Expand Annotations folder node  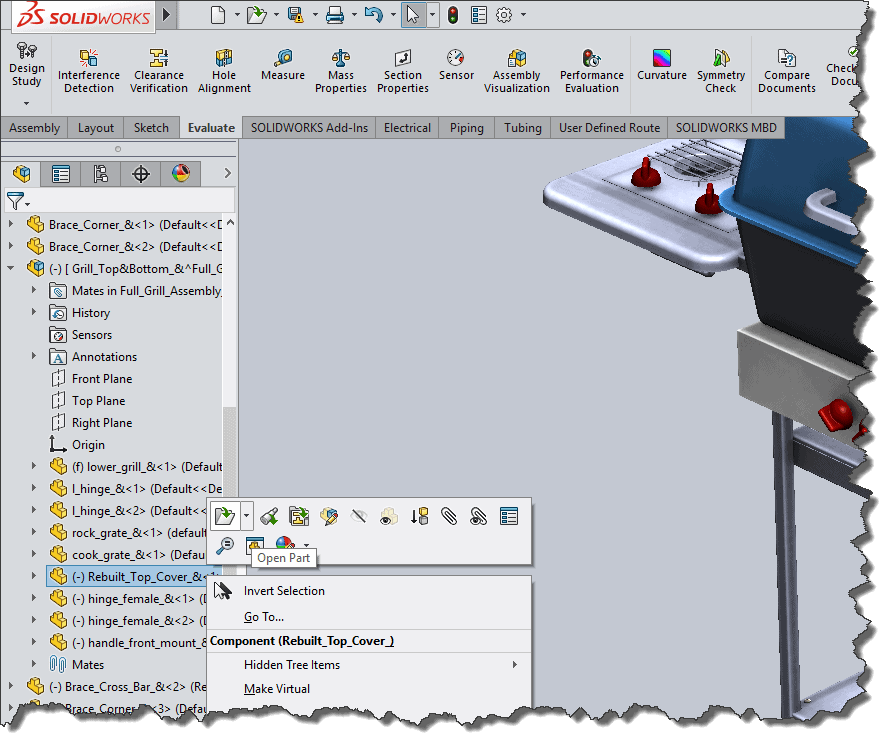point(34,356)
